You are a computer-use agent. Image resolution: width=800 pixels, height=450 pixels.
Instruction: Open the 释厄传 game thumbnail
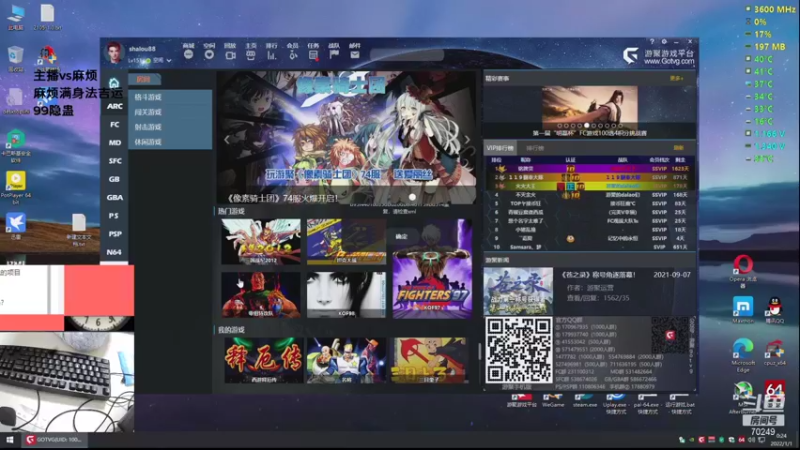coord(263,360)
